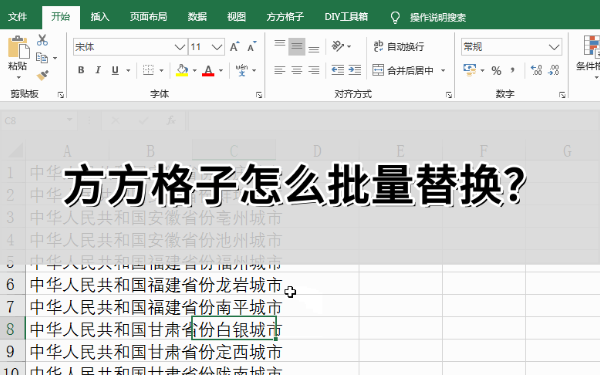The height and width of the screenshot is (375, 600).
Task: Click Merge and Center 合并后居中
Action: [404, 70]
